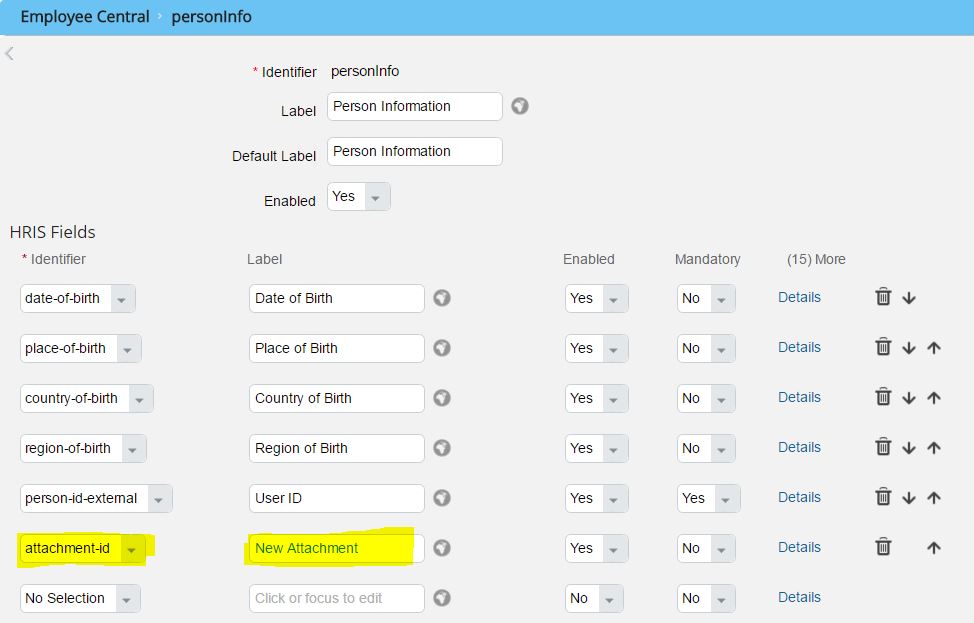The image size is (974, 623).
Task: Delete the region-of-birth field row
Action: tap(883, 447)
